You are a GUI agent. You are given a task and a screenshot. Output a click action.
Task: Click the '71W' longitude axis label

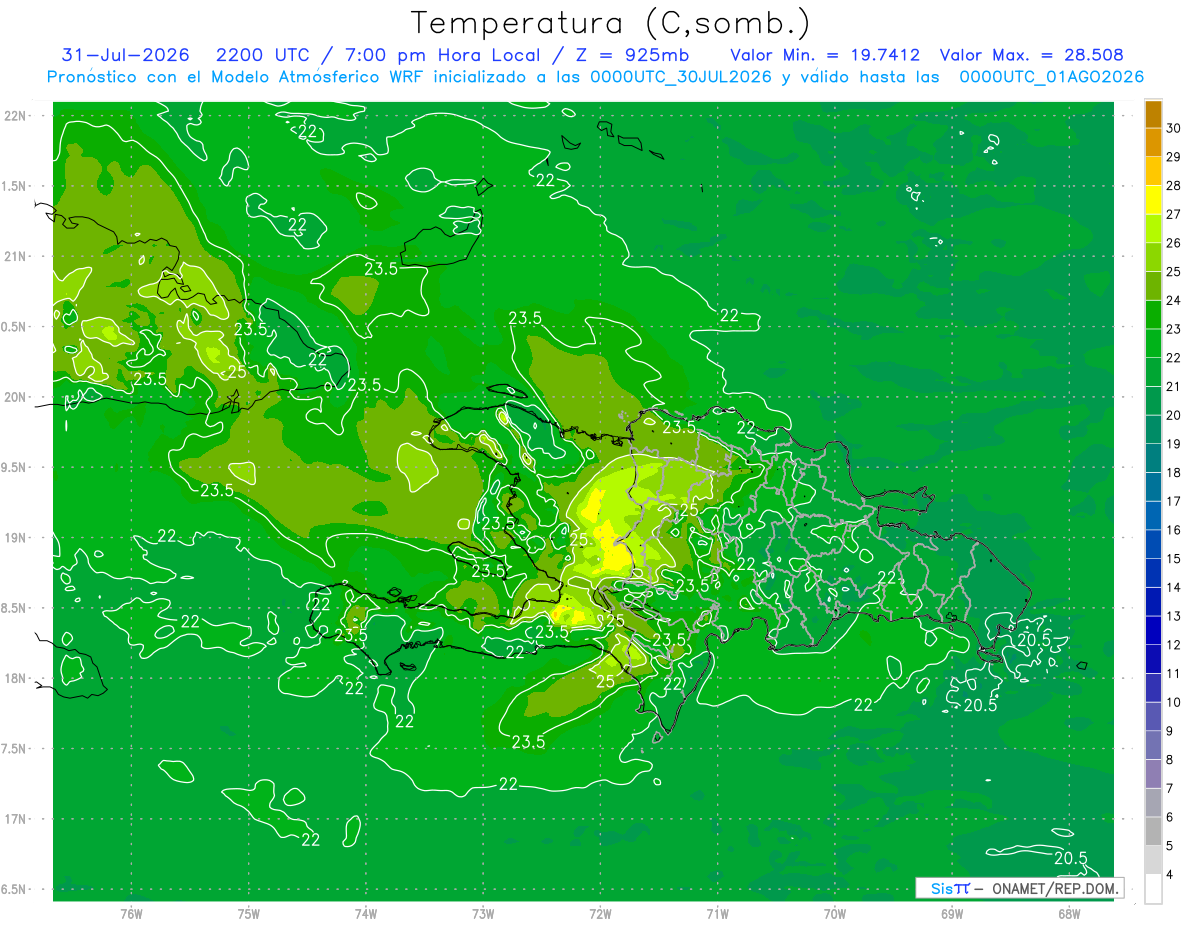717,914
